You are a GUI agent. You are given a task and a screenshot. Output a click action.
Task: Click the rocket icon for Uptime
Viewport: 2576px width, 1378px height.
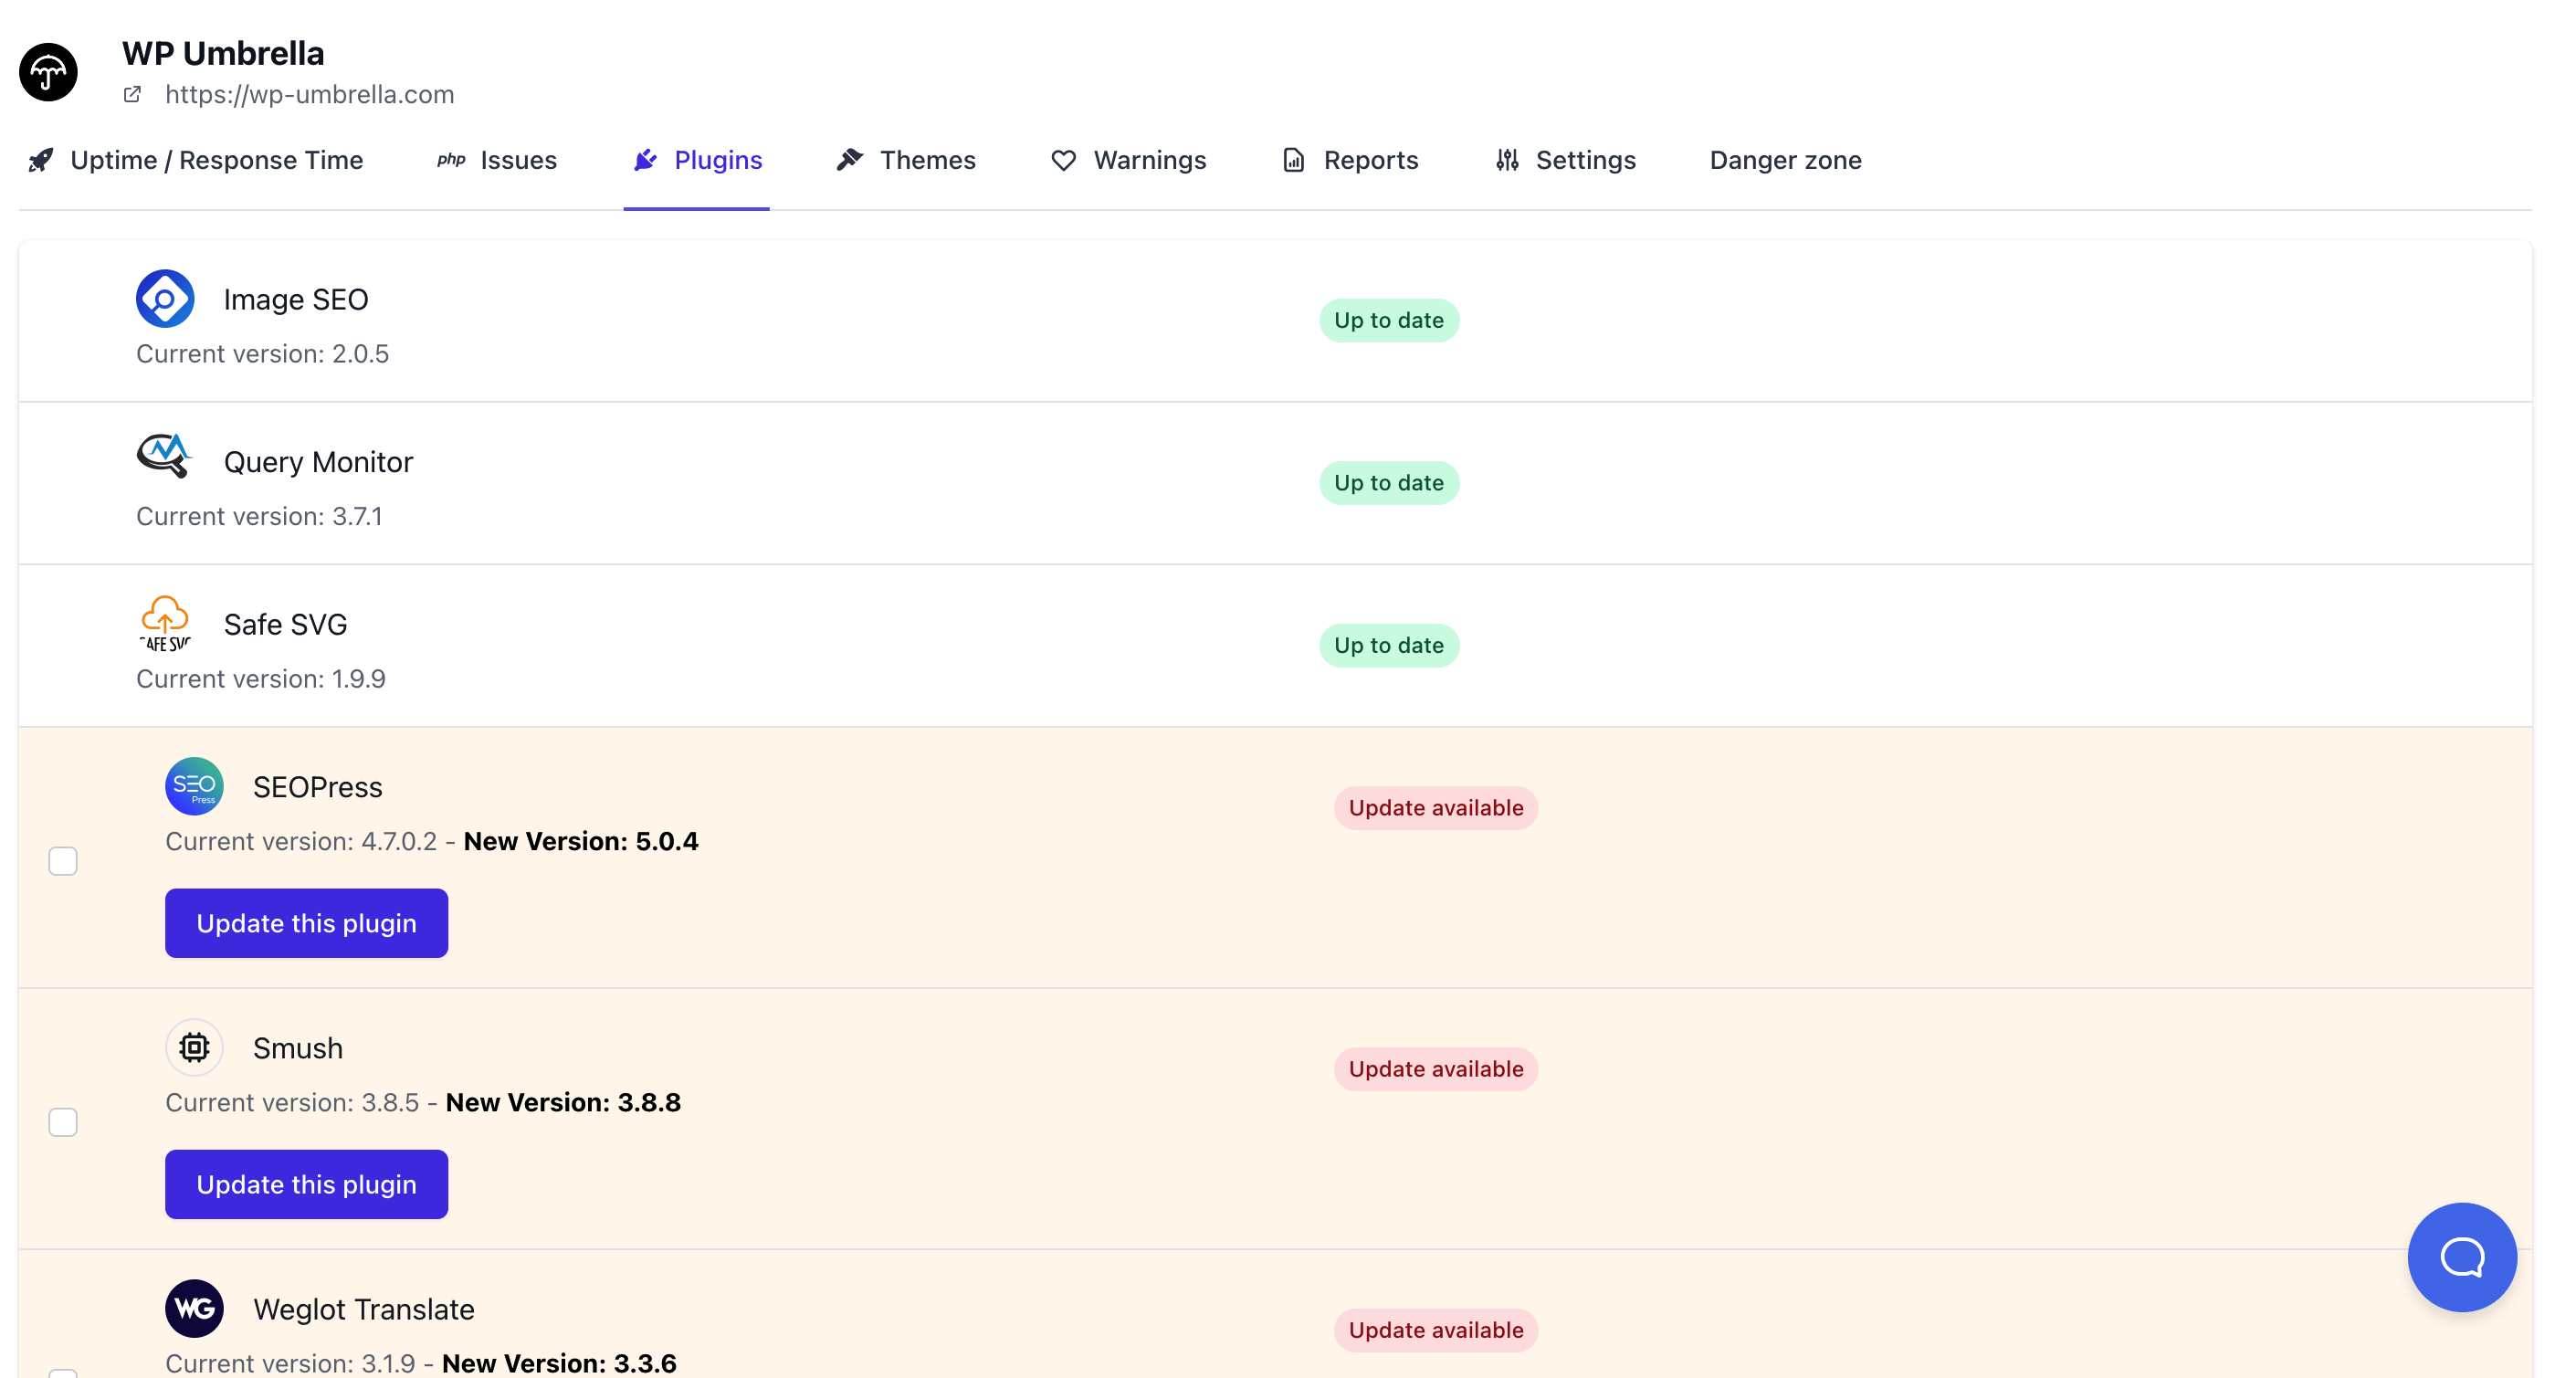(x=41, y=160)
